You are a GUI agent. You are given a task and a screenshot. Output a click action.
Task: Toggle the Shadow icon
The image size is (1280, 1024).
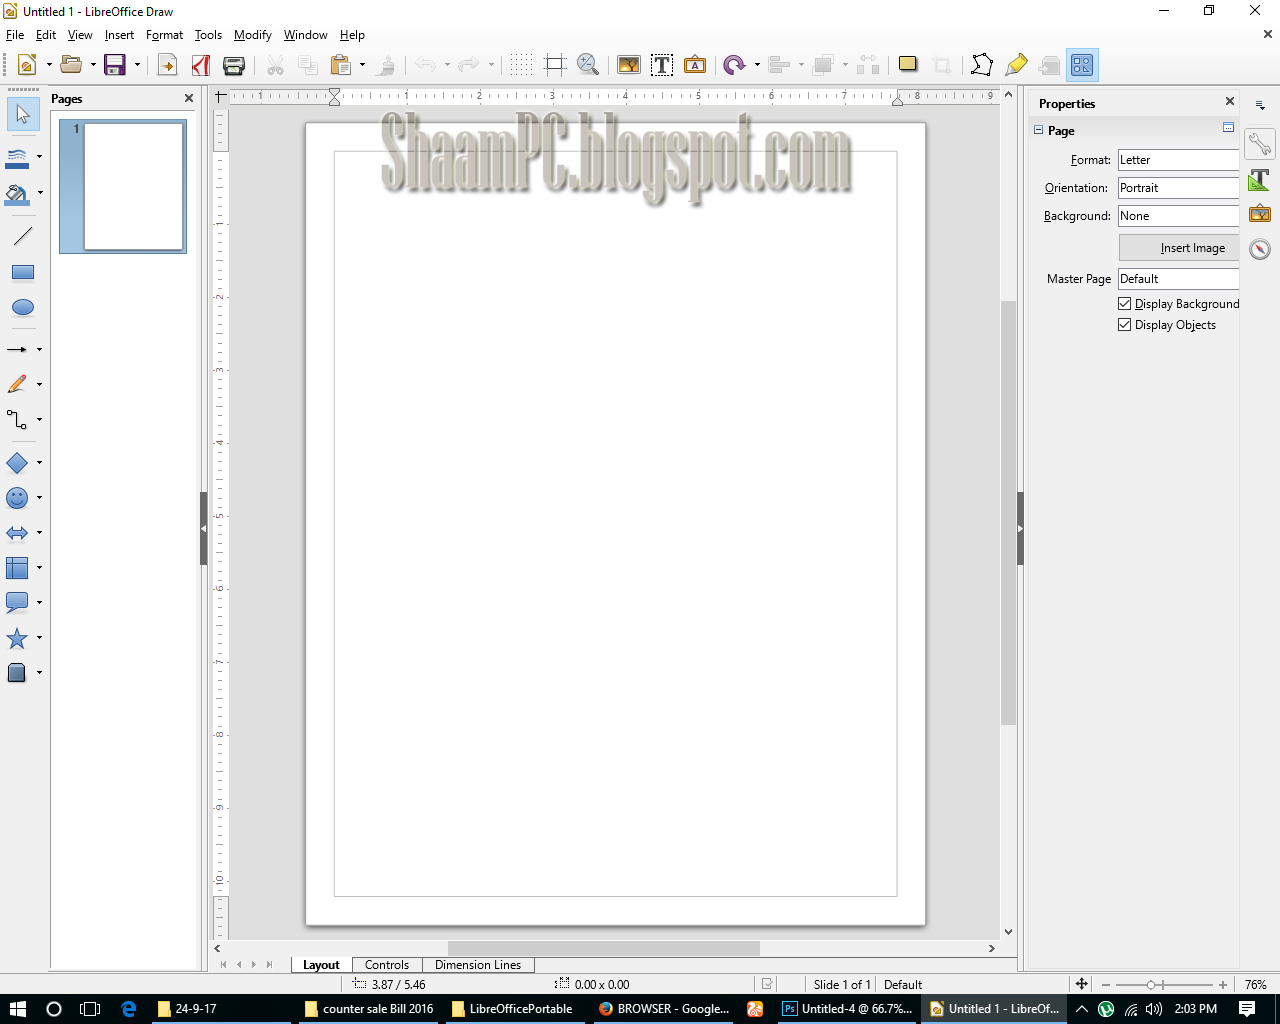point(908,65)
